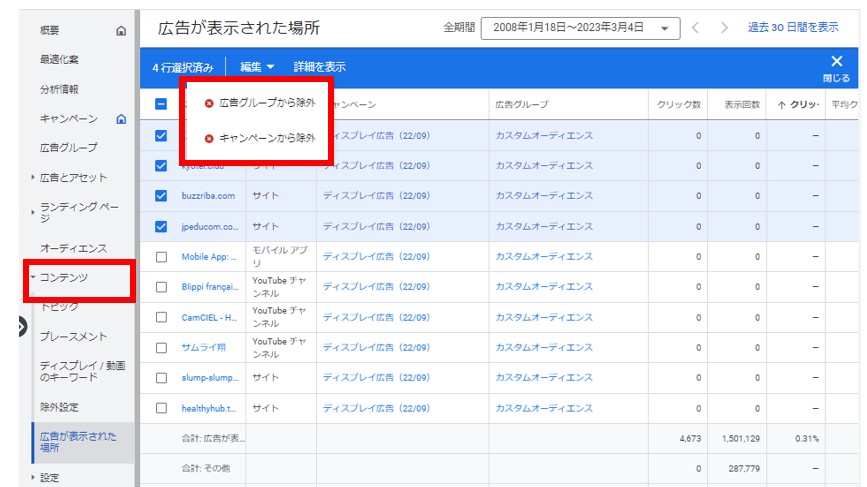Viewport: 867px width, 487px height.
Task: Check the Blippi françai row checkbox
Action: coord(161,287)
